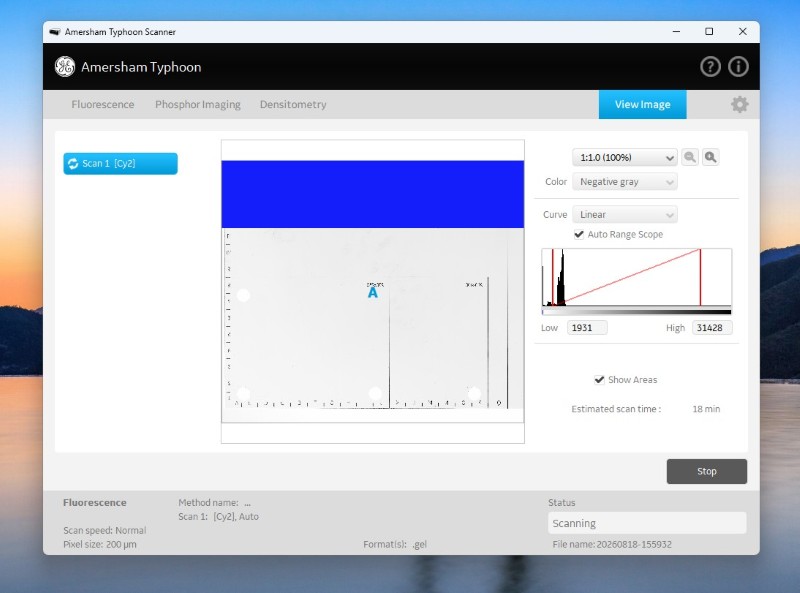Click the high red marker on histogram
Image resolution: width=800 pixels, height=593 pixels.
(x=700, y=277)
